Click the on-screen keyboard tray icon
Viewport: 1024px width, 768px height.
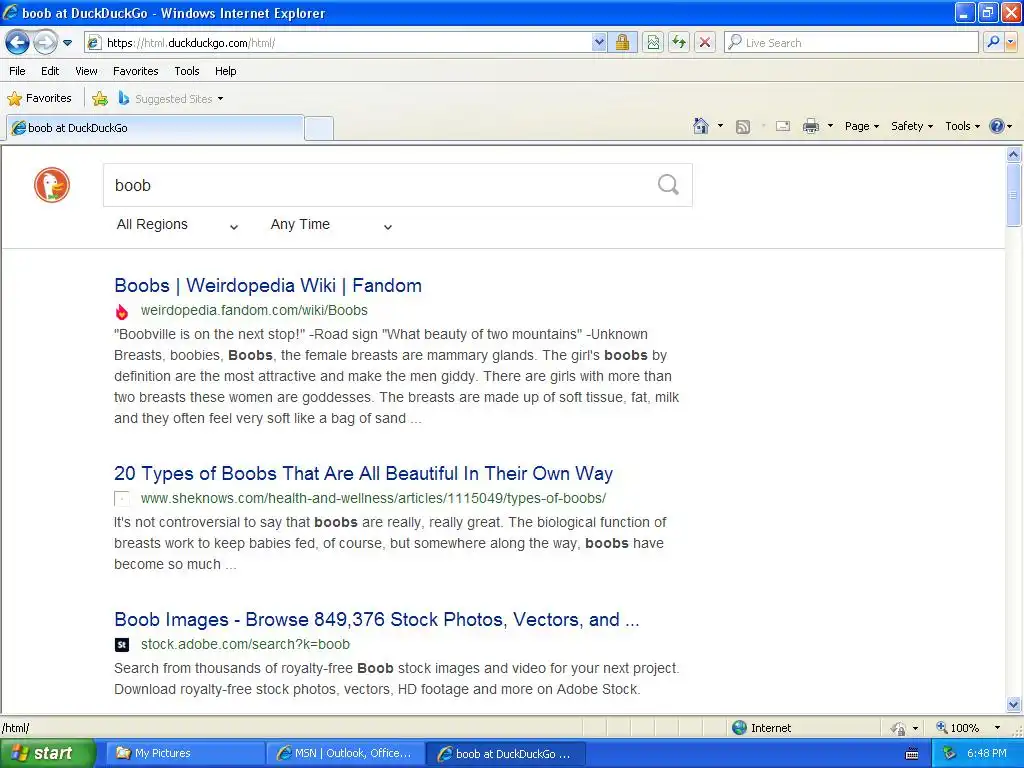tap(912, 754)
